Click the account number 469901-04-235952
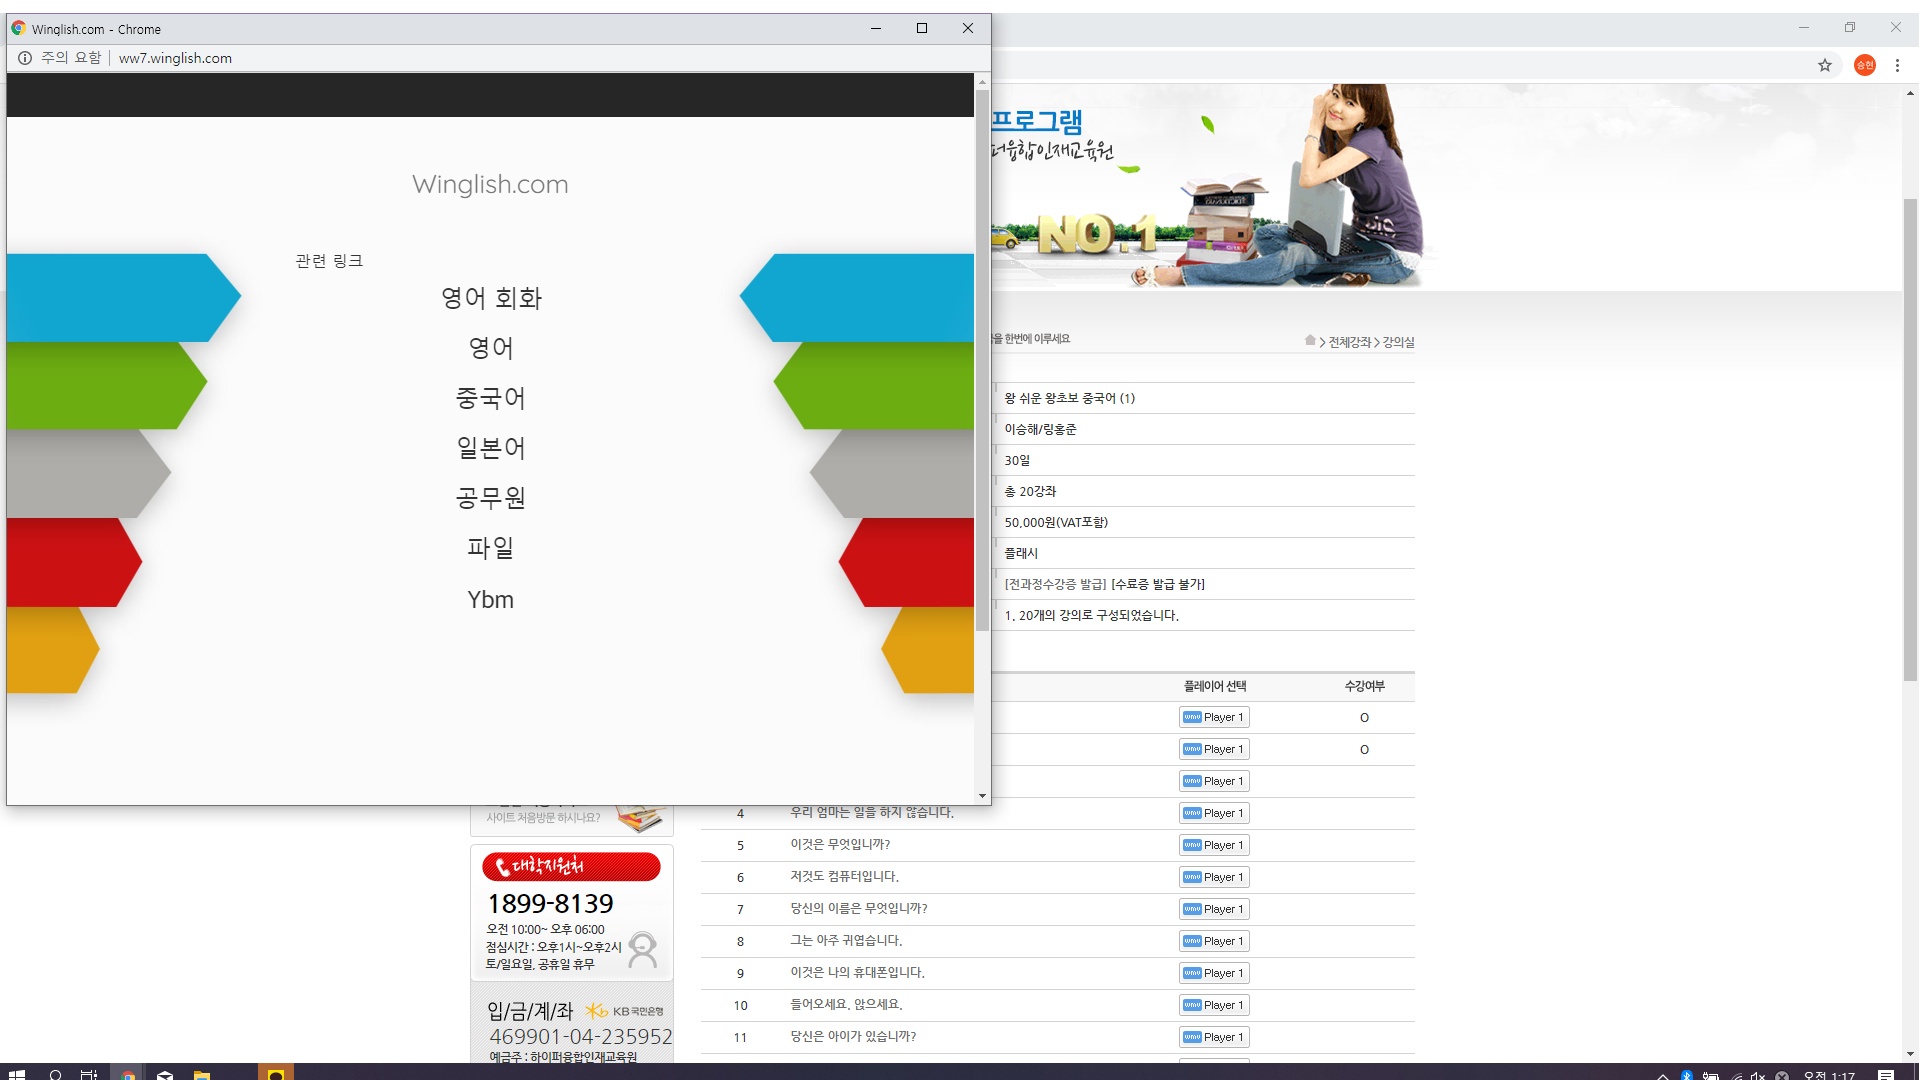This screenshot has width=1920, height=1080. [x=580, y=1037]
